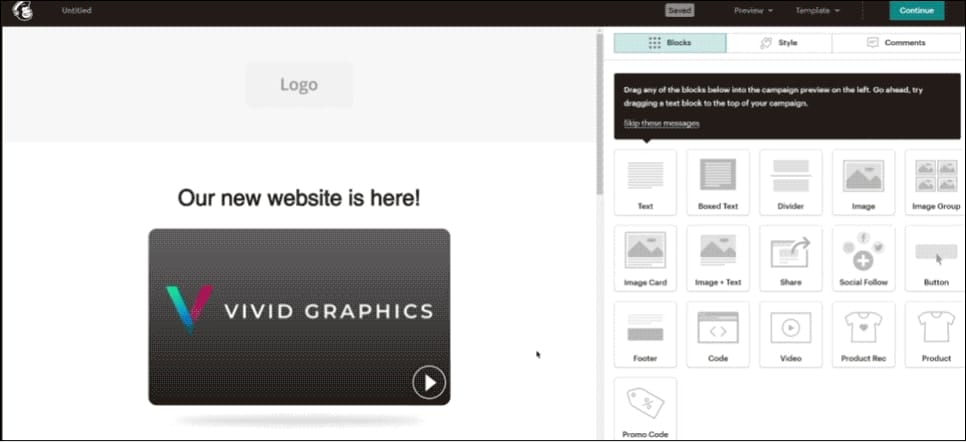Image resolution: width=966 pixels, height=442 pixels.
Task: Select the Image Group block
Action: coord(936,181)
